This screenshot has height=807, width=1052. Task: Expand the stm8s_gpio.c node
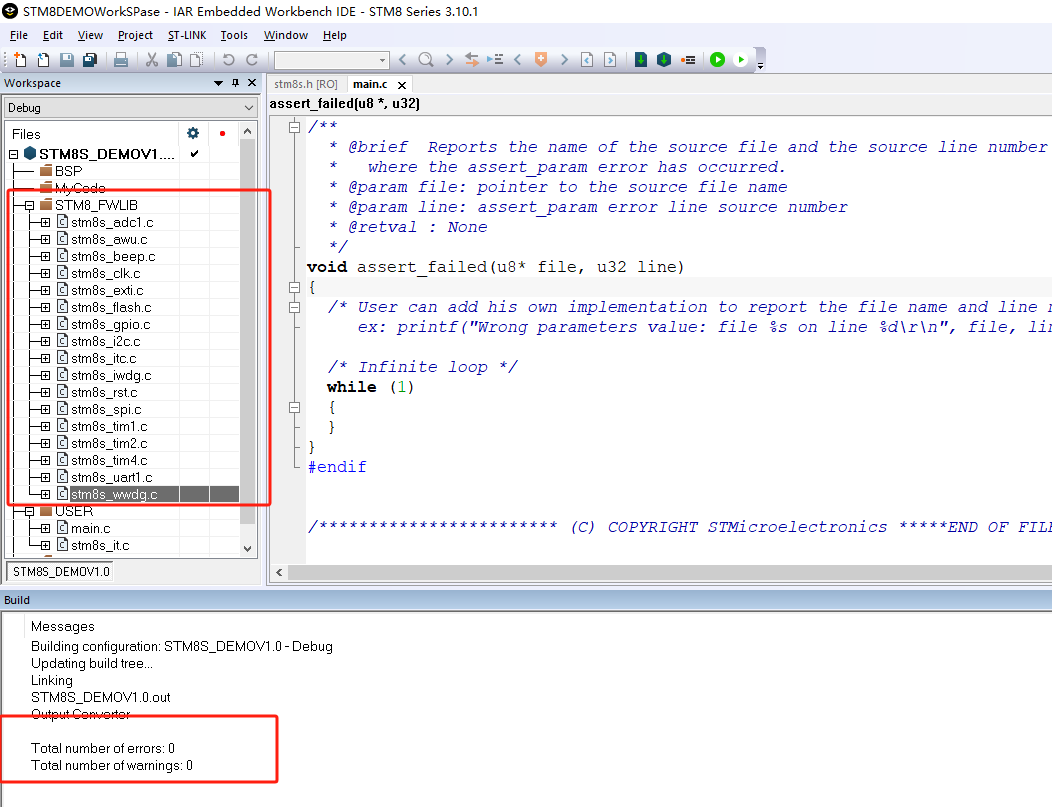45,325
